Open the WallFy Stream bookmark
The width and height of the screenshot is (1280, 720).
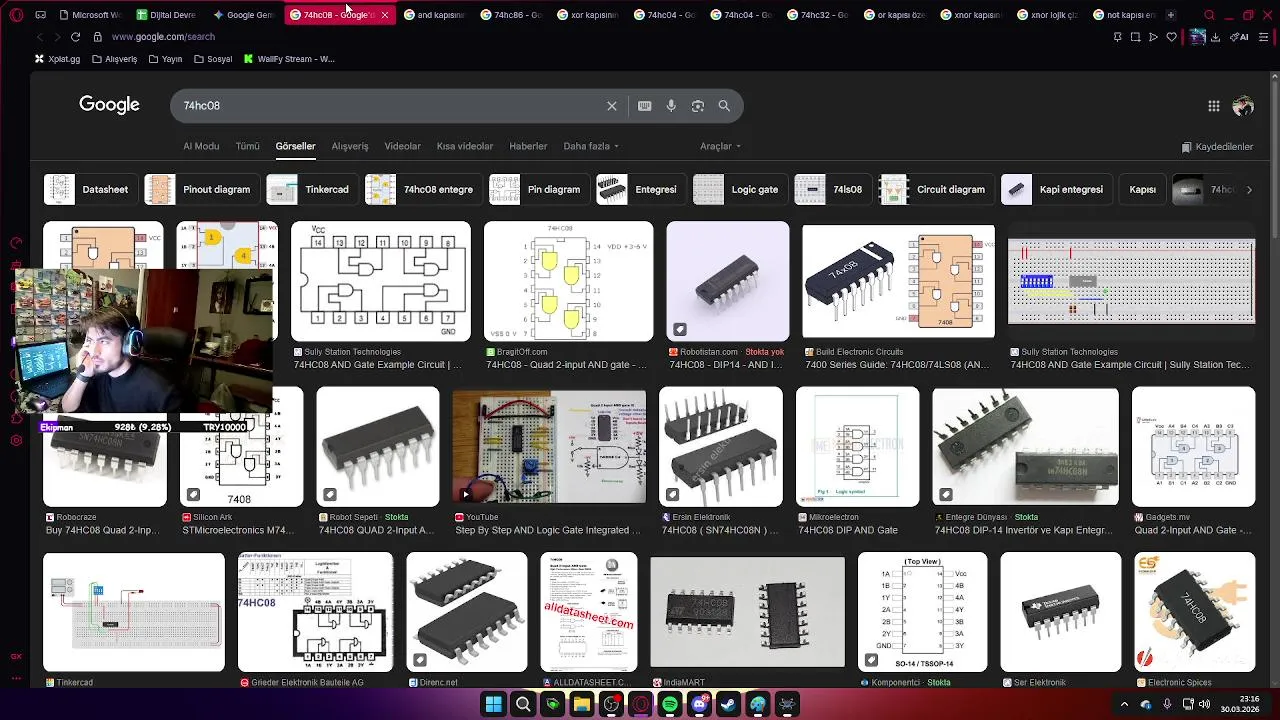coord(289,59)
